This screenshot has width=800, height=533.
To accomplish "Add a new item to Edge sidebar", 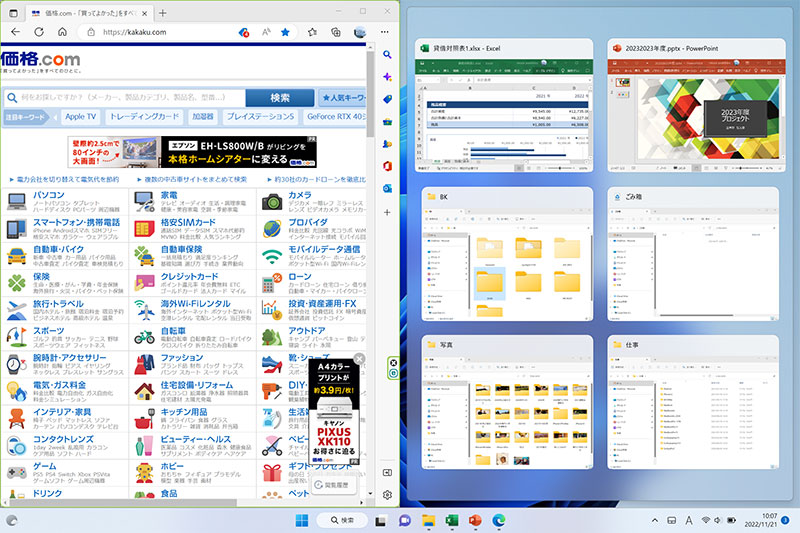I will (x=387, y=212).
